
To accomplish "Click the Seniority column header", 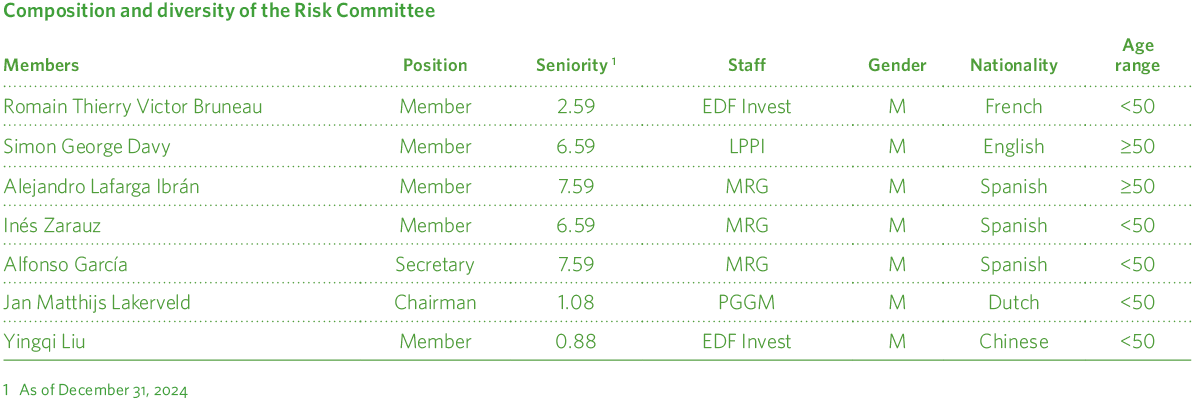I will tap(572, 65).
